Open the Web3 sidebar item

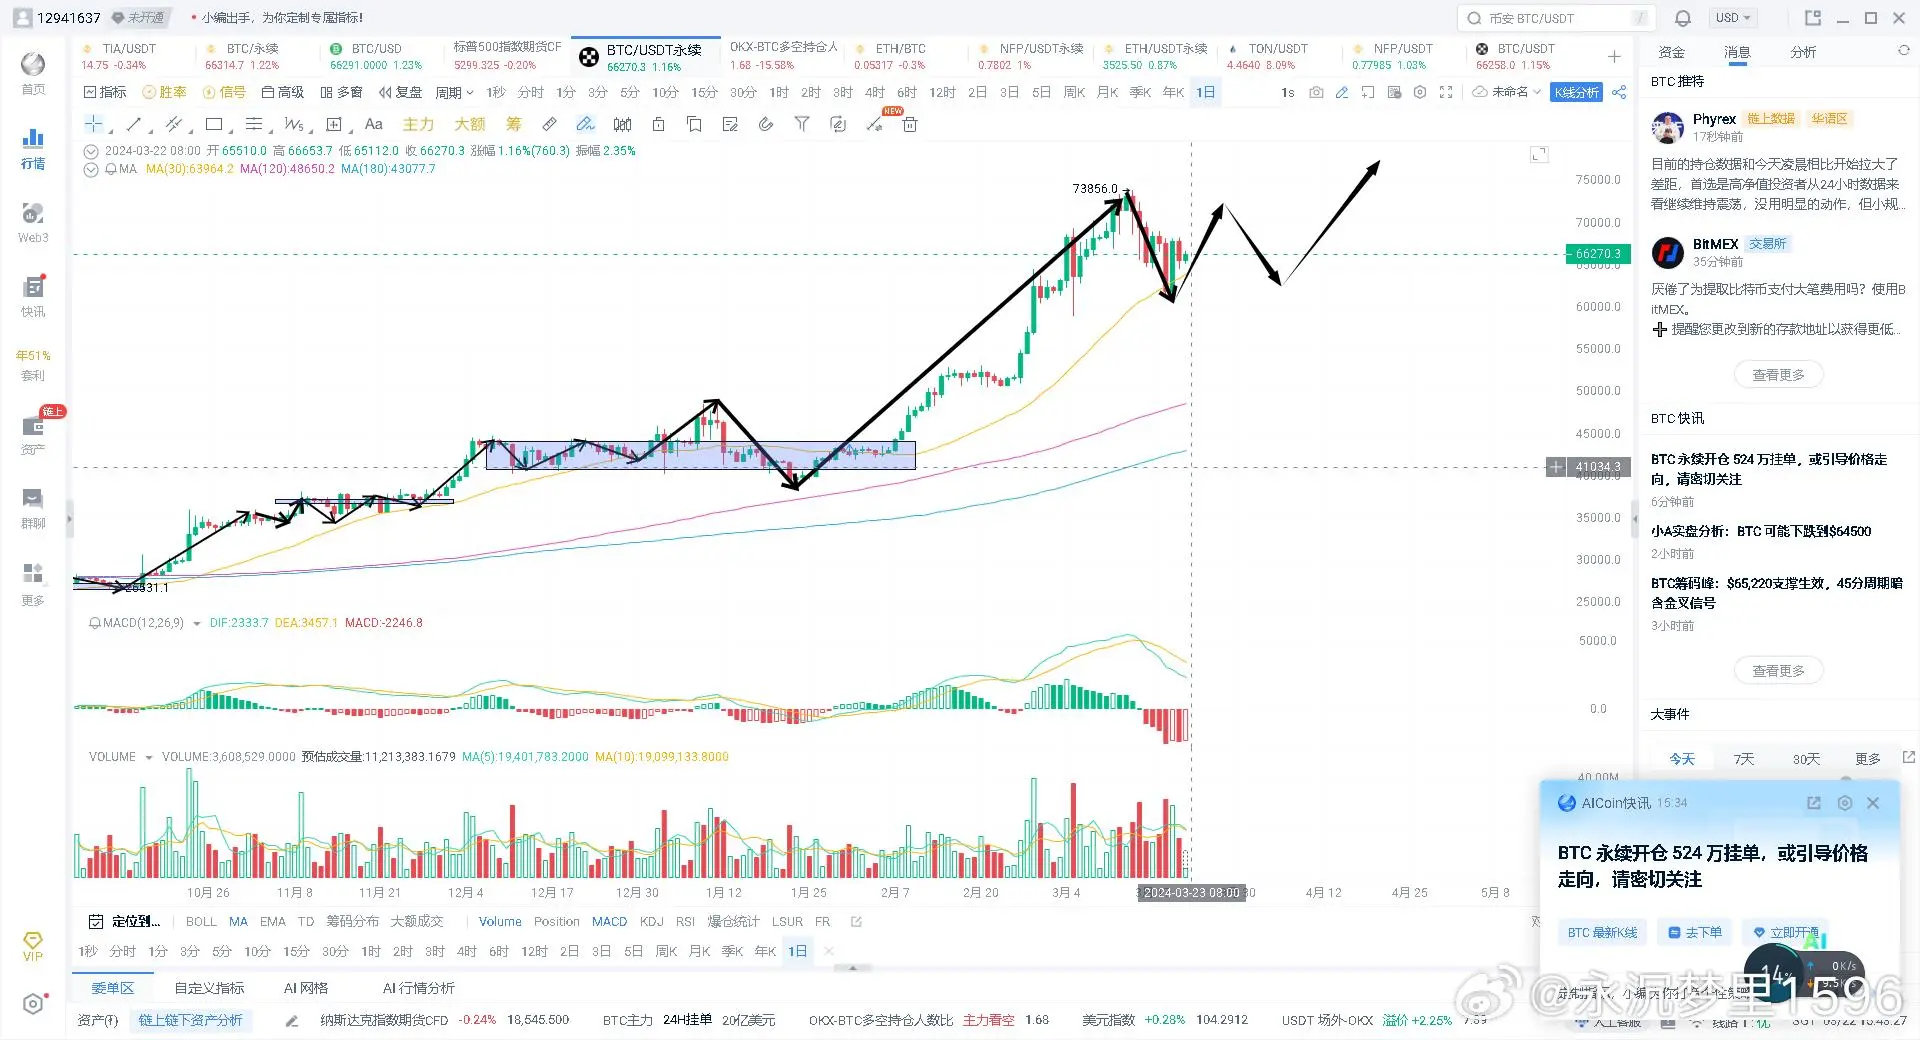[33, 223]
